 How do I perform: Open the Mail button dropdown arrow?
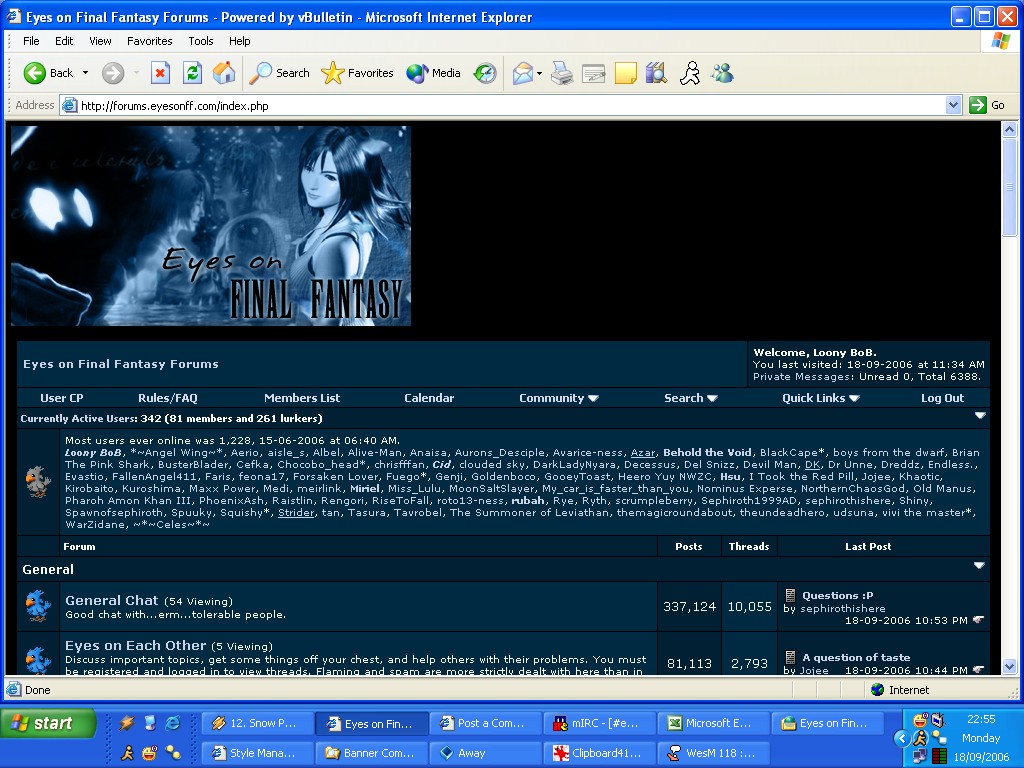click(539, 73)
